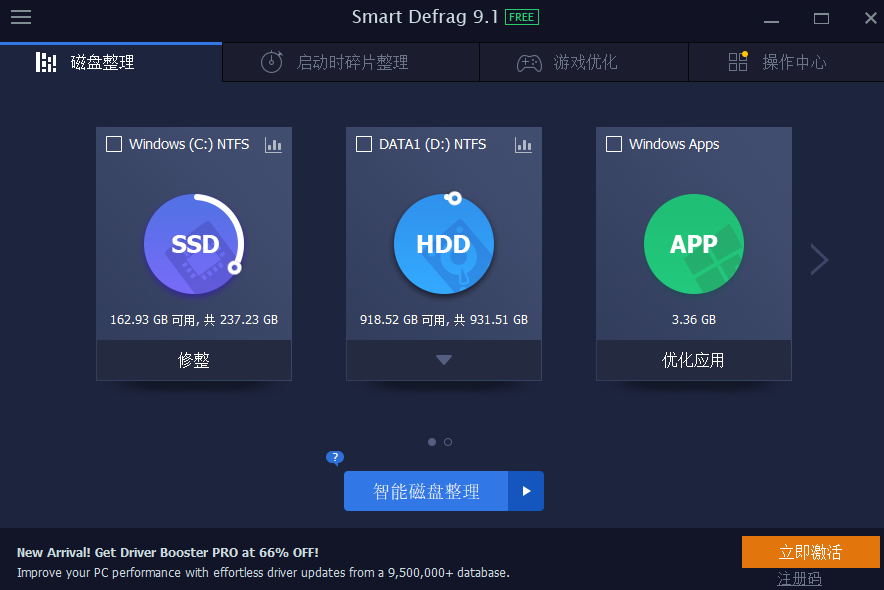Check the DATA1 (D:) NTFS checkbox

pos(364,143)
